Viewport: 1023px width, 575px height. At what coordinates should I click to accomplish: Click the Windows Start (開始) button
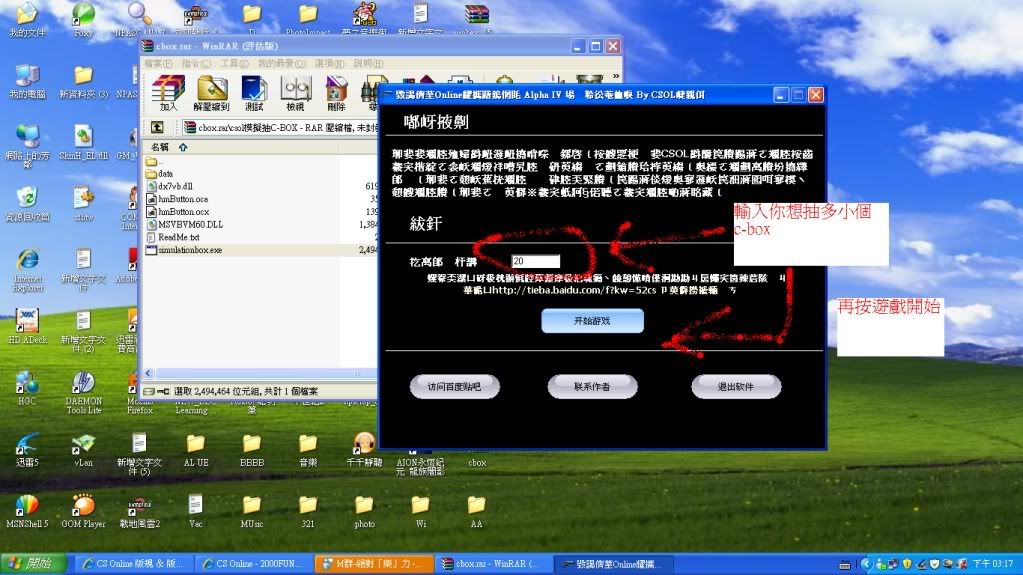click(x=33, y=564)
